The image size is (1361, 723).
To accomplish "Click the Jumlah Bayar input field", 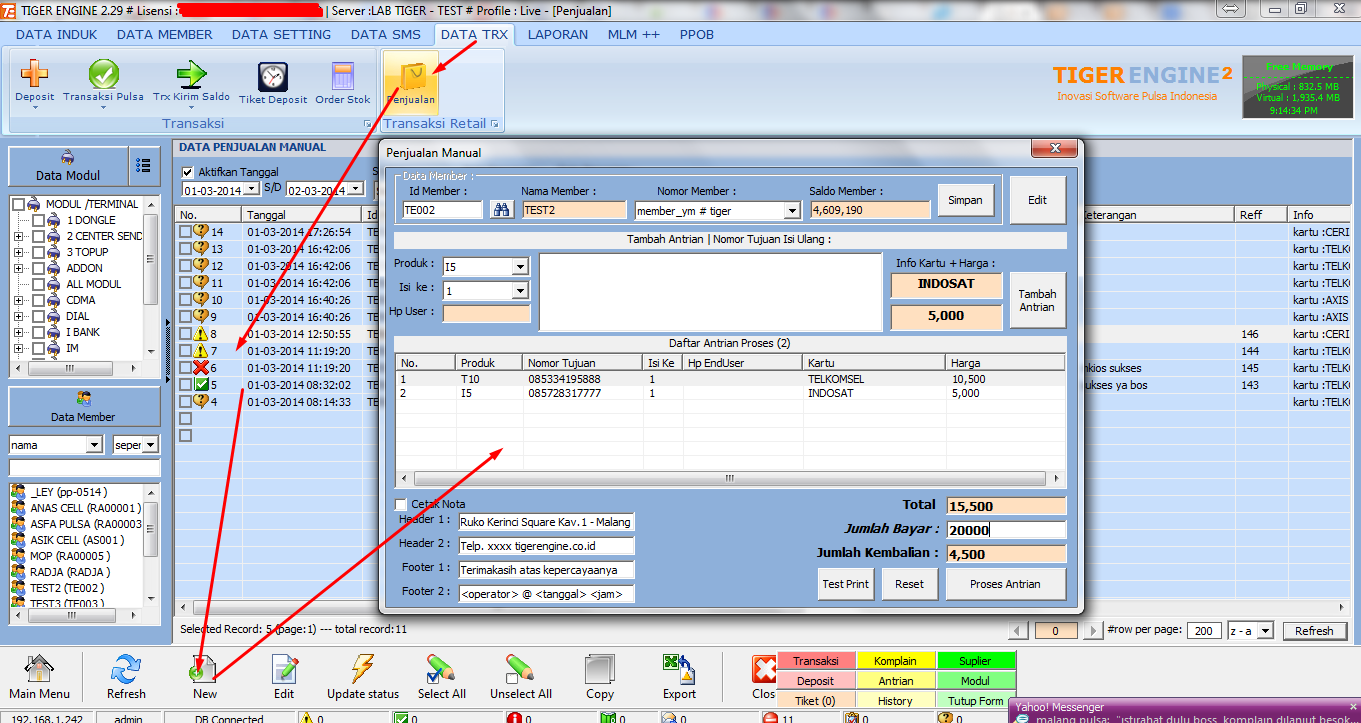I will pos(1005,529).
